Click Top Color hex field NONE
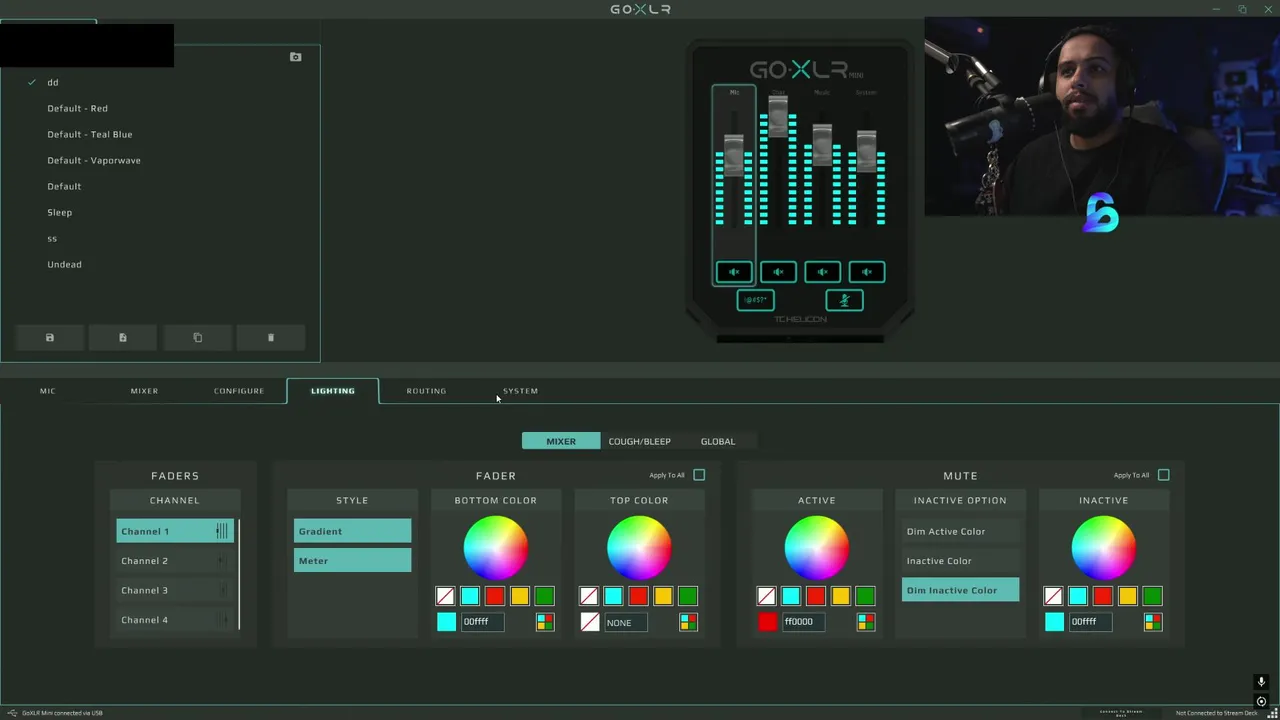Viewport: 1280px width, 720px height. click(x=627, y=622)
